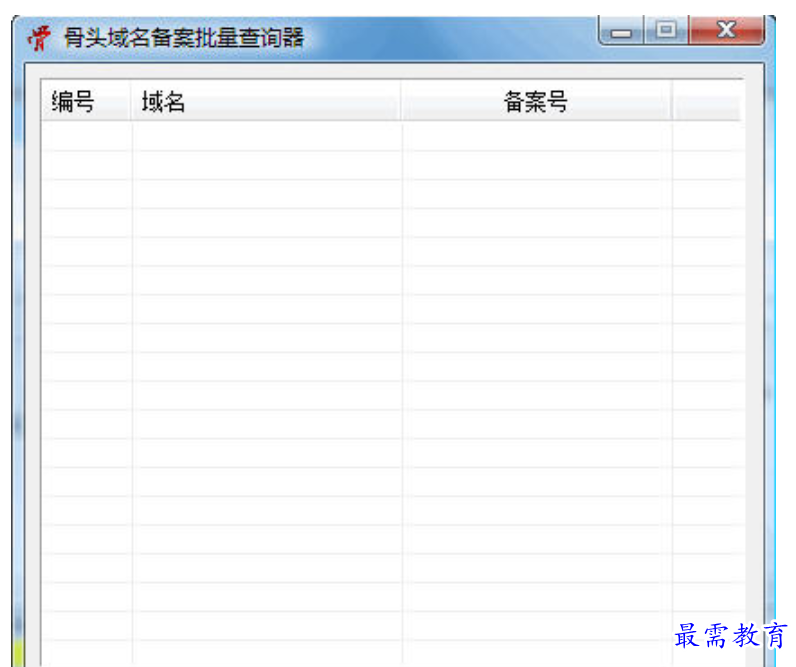
Task: Sort the list by the 编号 column header
Action: [86, 101]
